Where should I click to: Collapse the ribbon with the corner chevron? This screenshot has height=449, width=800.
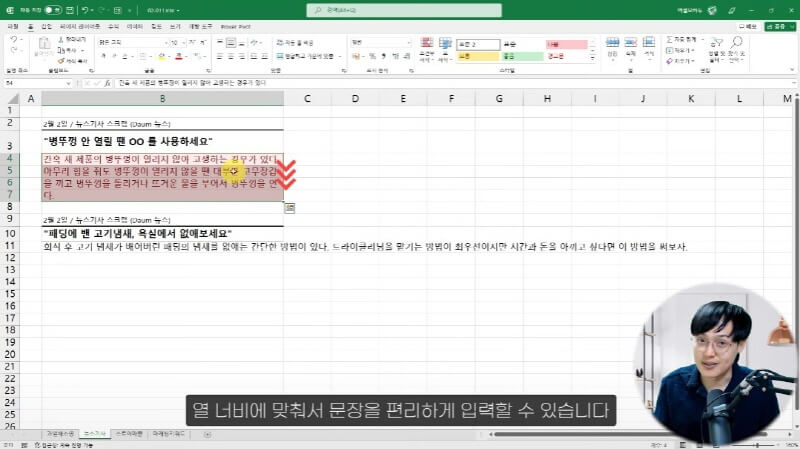pos(792,70)
